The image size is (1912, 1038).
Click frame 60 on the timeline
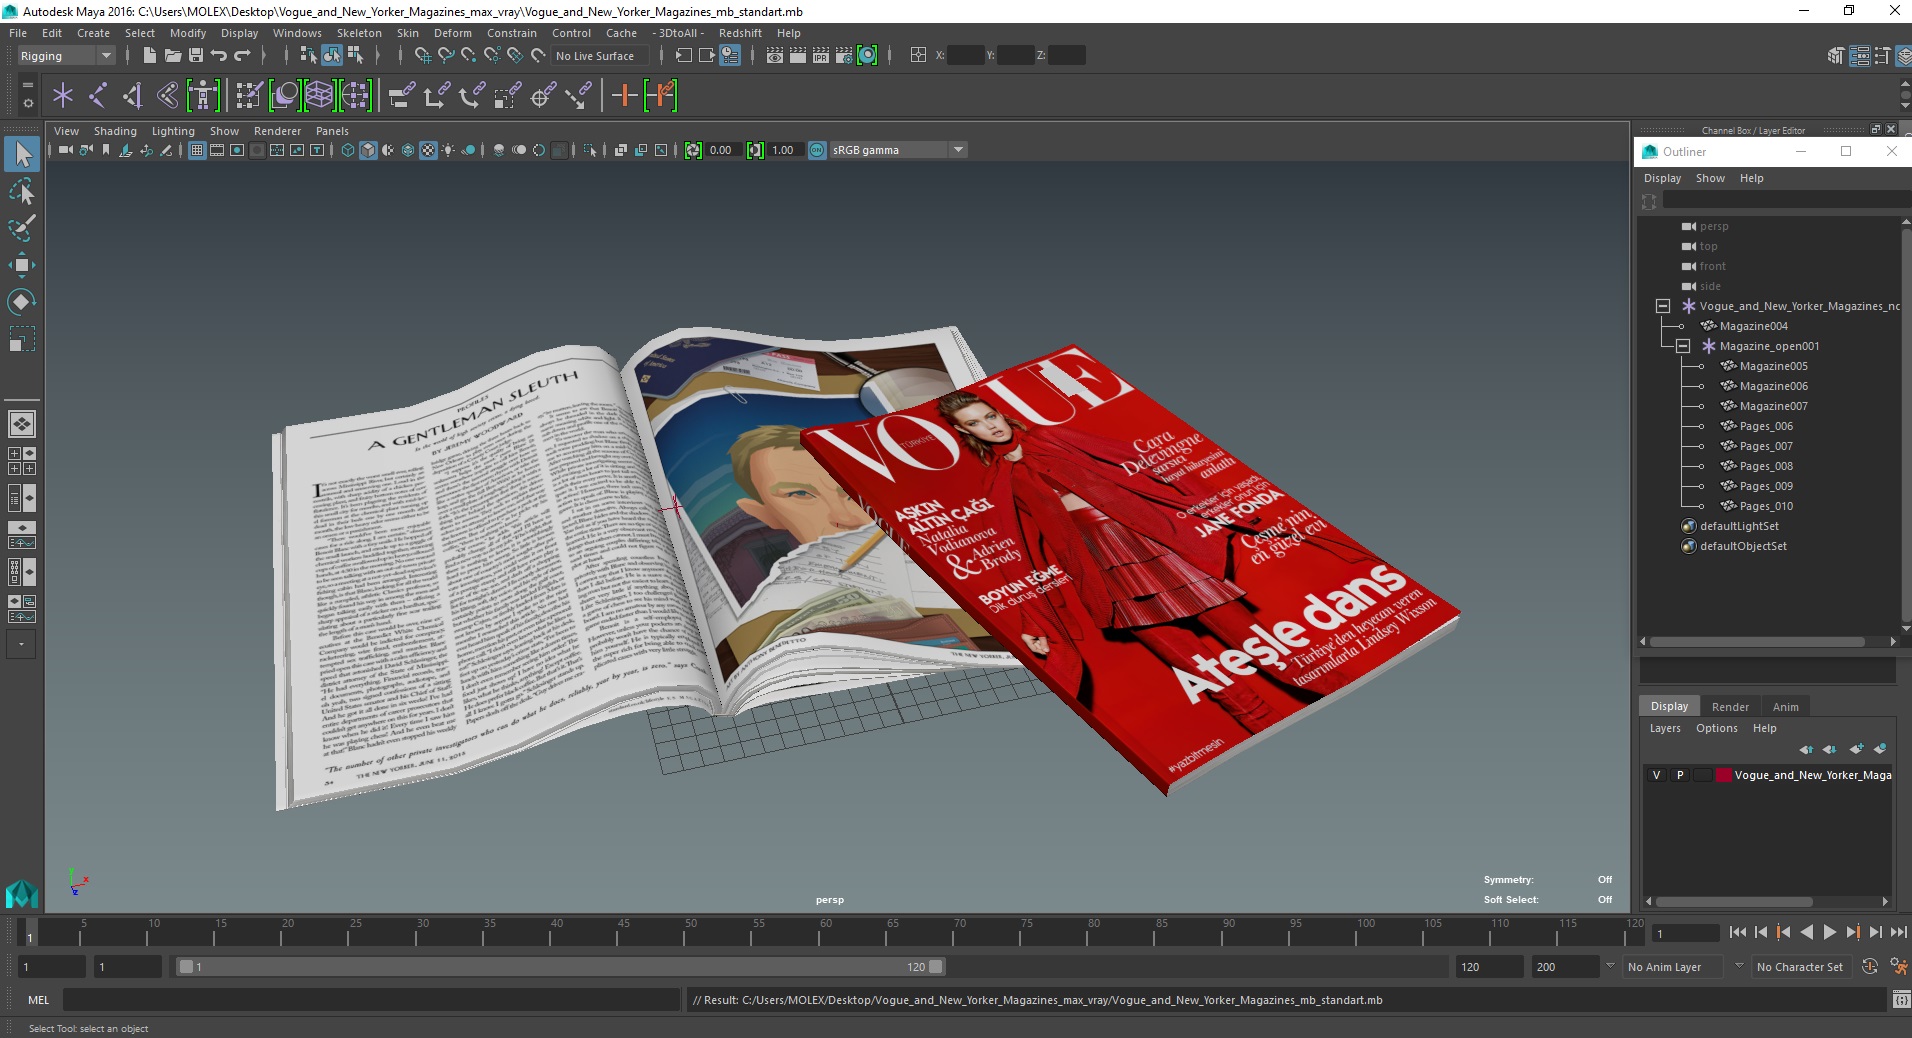click(826, 932)
